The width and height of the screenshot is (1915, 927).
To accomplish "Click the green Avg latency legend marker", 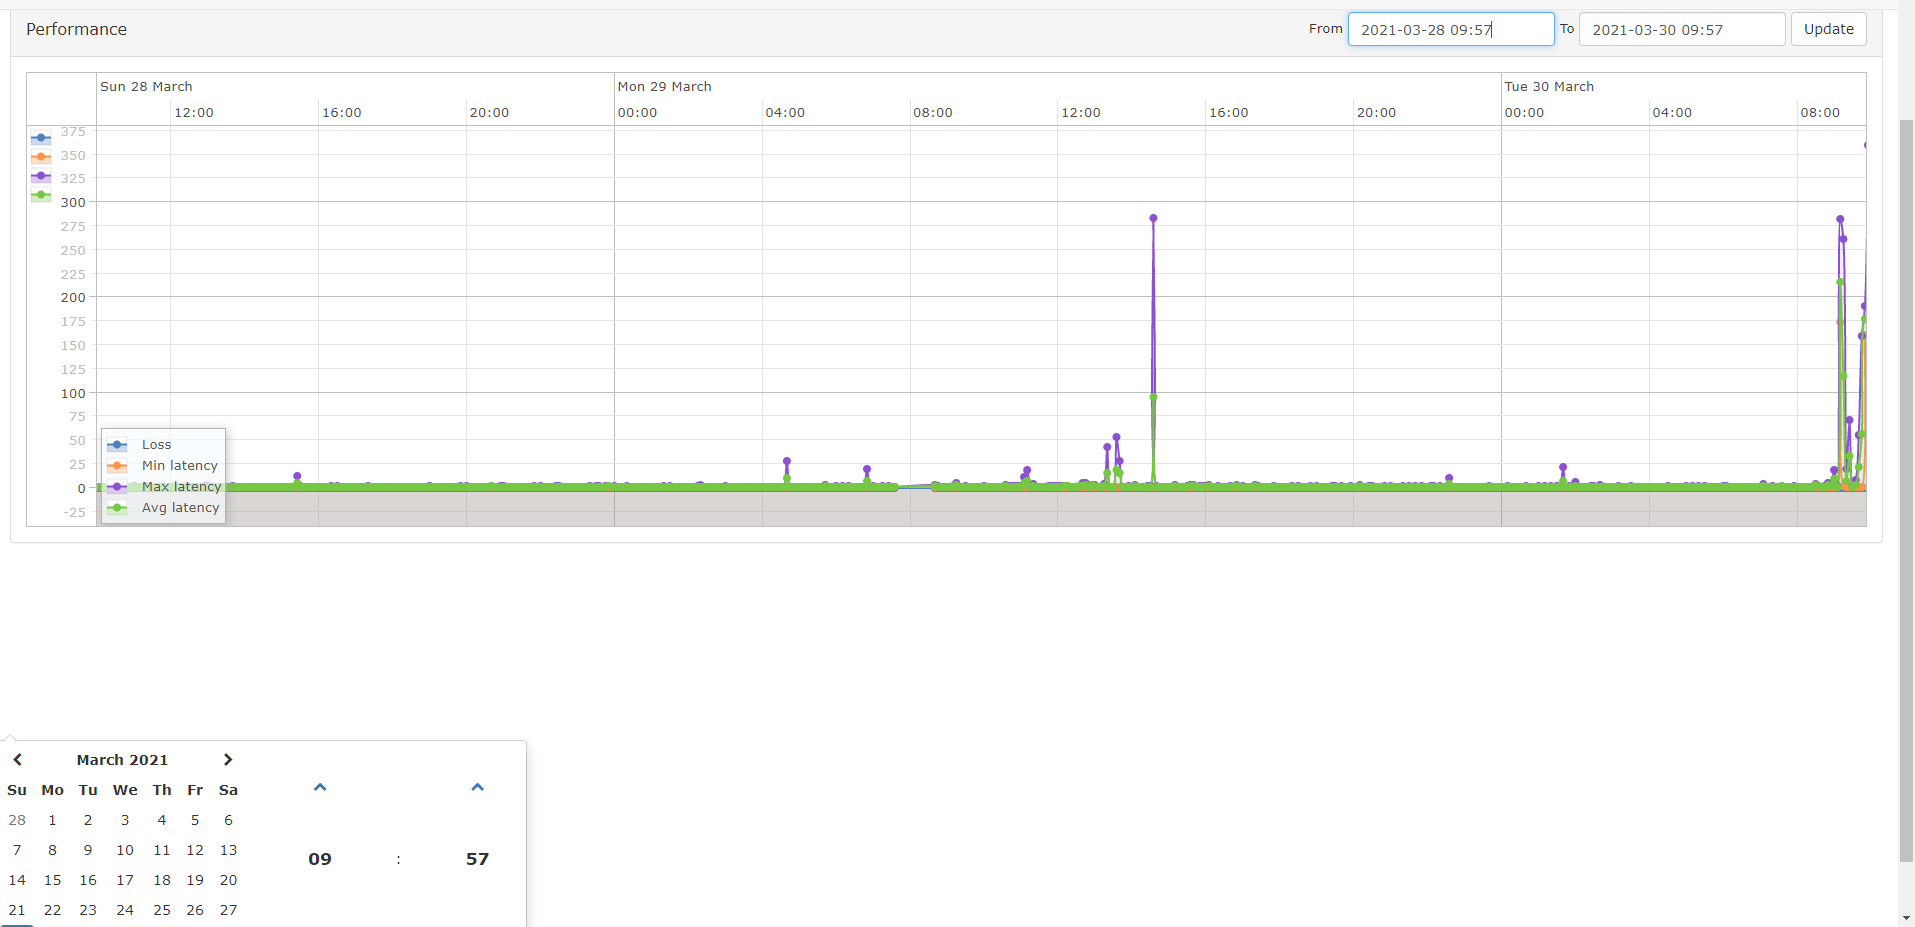I will tap(118, 507).
